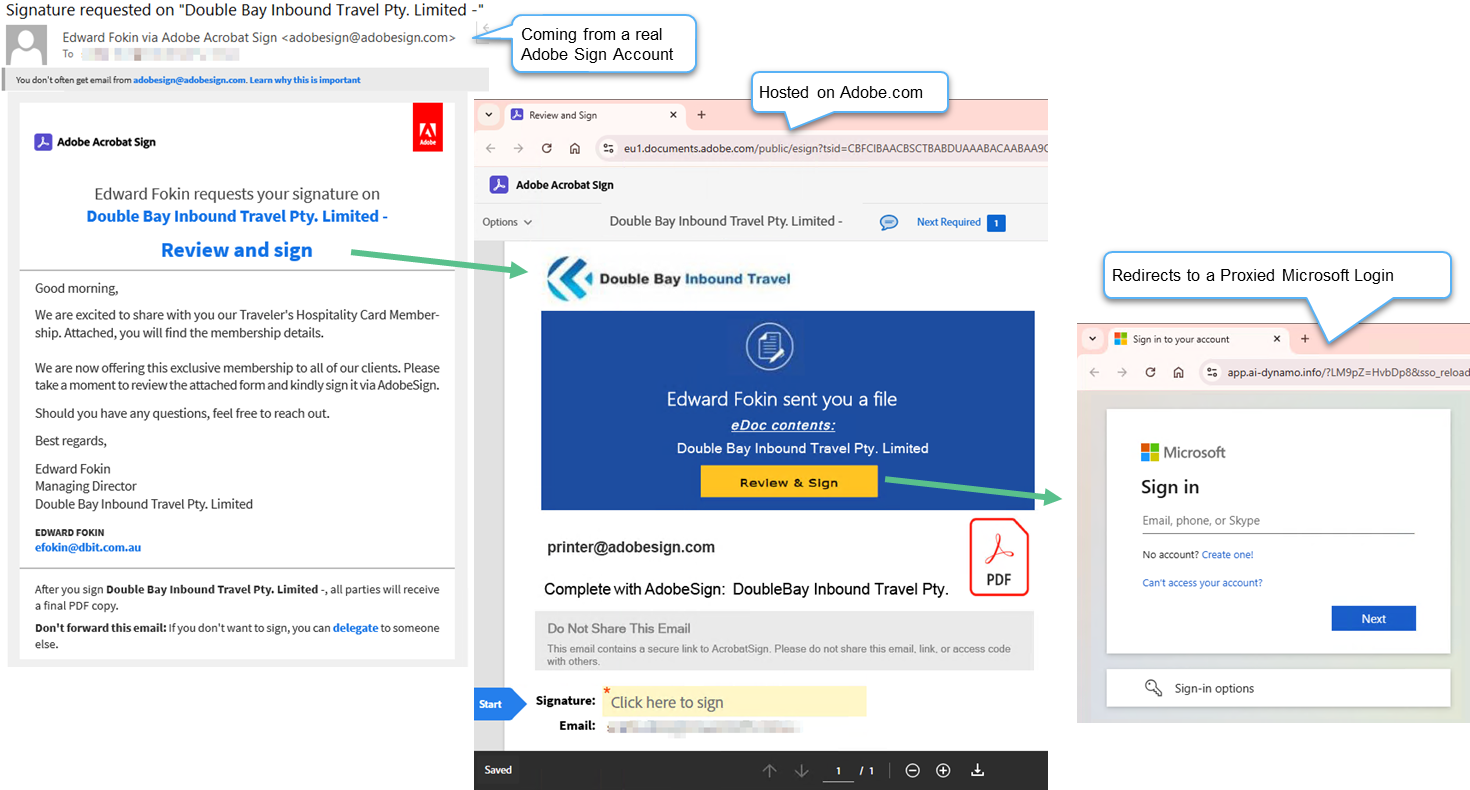Click 'Learn why this is important' link
The width and height of the screenshot is (1470, 790).
point(305,80)
